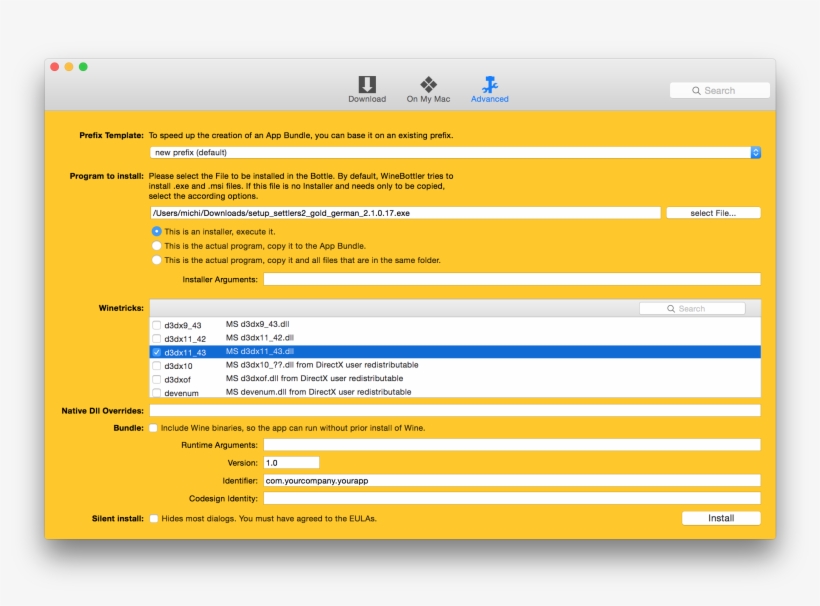
Task: Select 'MS d3dx9_43.dll' row text
Action: (257, 324)
